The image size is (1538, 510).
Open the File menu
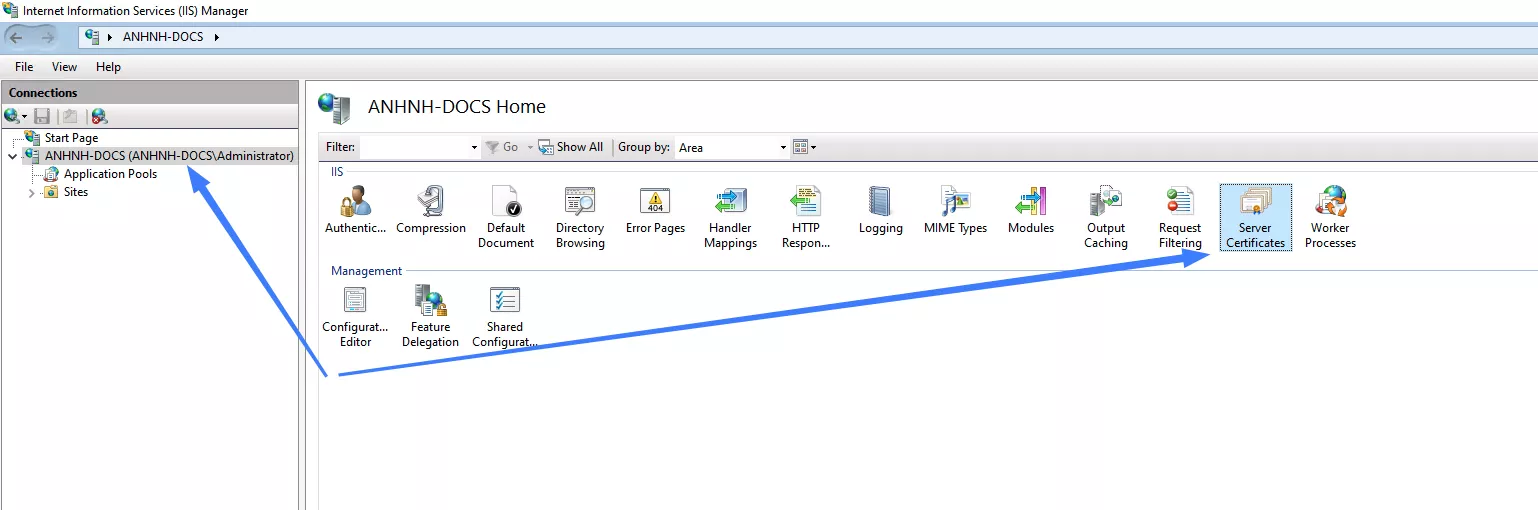tap(24, 67)
